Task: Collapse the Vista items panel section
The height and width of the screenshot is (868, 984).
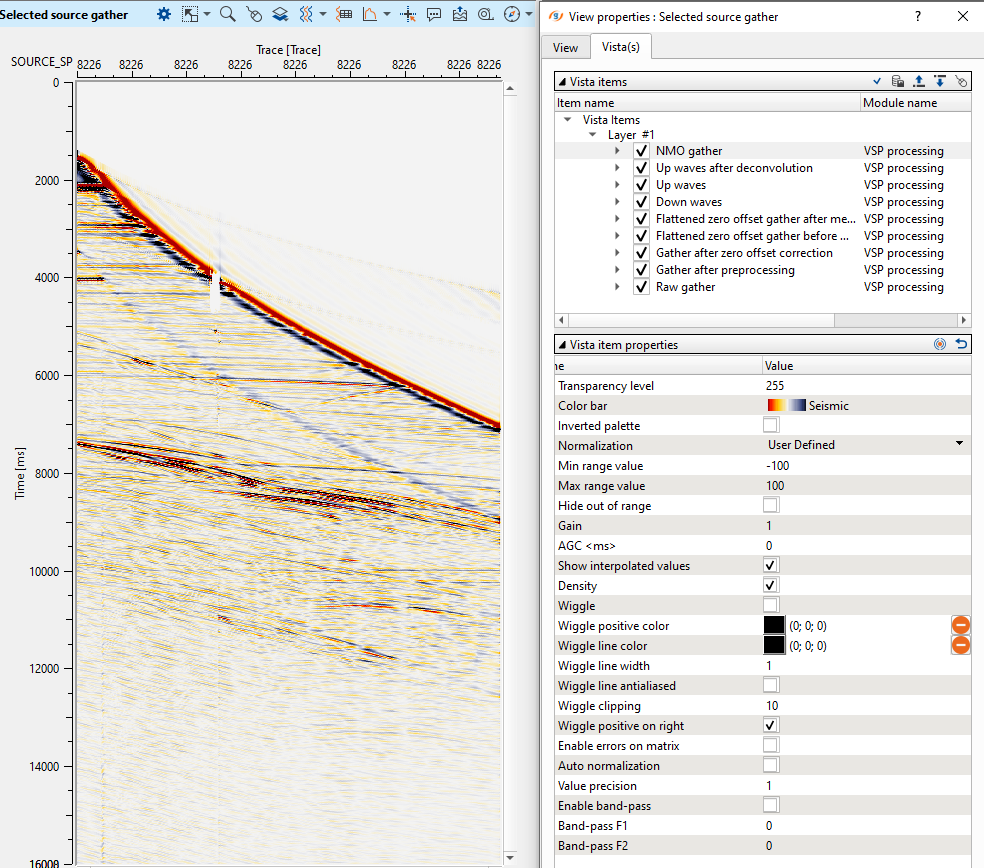Action: pyautogui.click(x=562, y=81)
